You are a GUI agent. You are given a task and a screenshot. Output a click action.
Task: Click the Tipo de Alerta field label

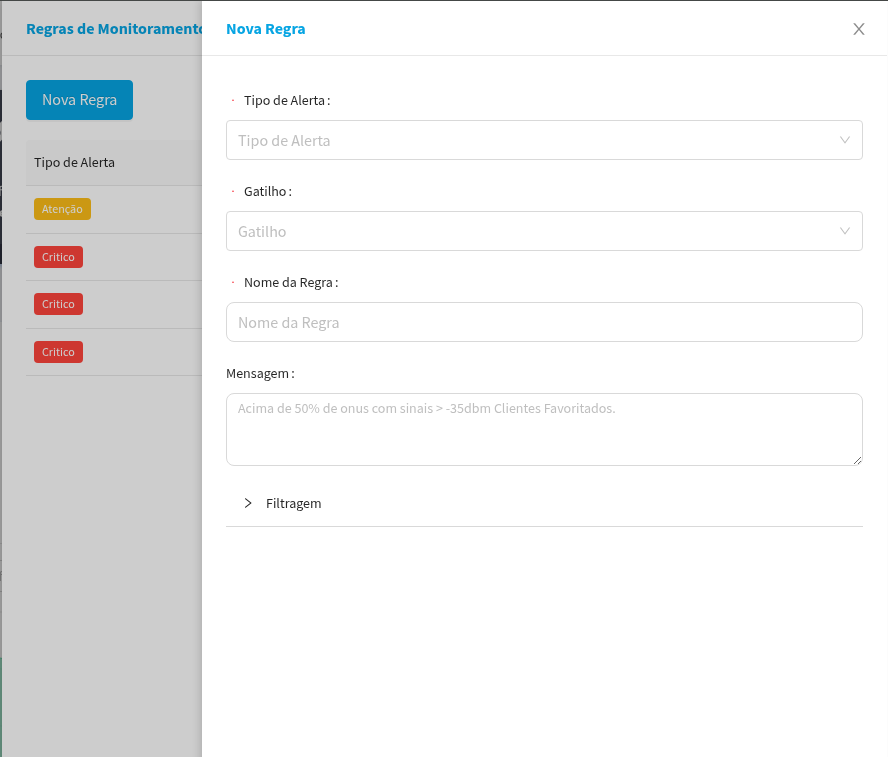point(287,100)
